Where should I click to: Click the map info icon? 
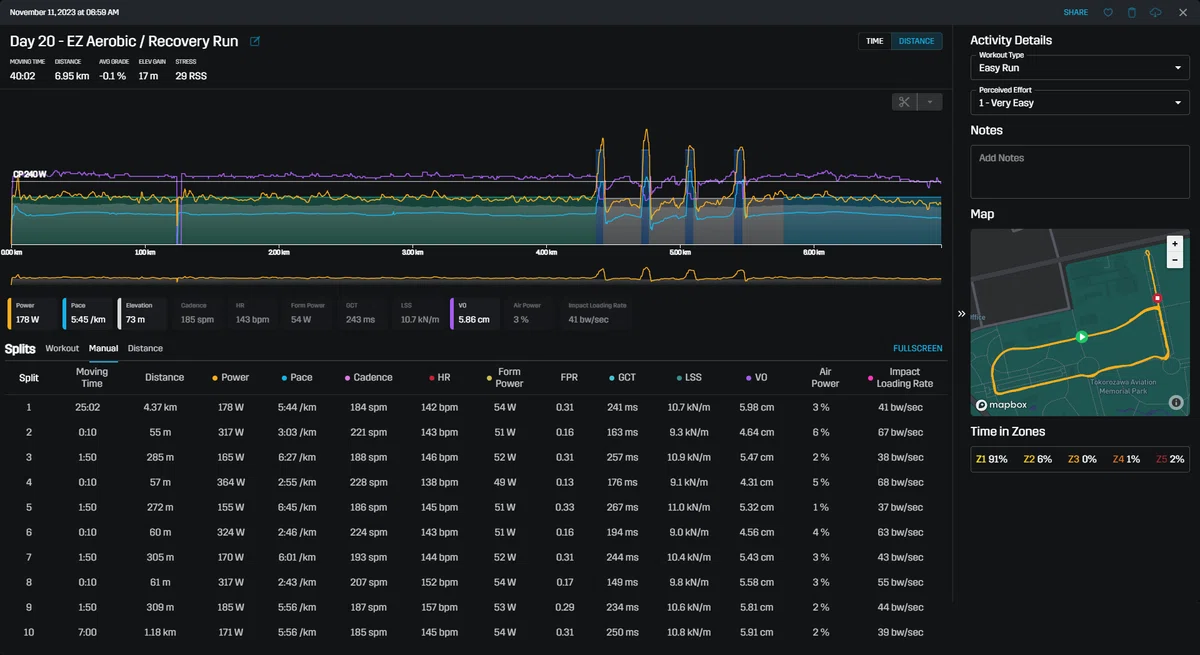pos(1175,403)
